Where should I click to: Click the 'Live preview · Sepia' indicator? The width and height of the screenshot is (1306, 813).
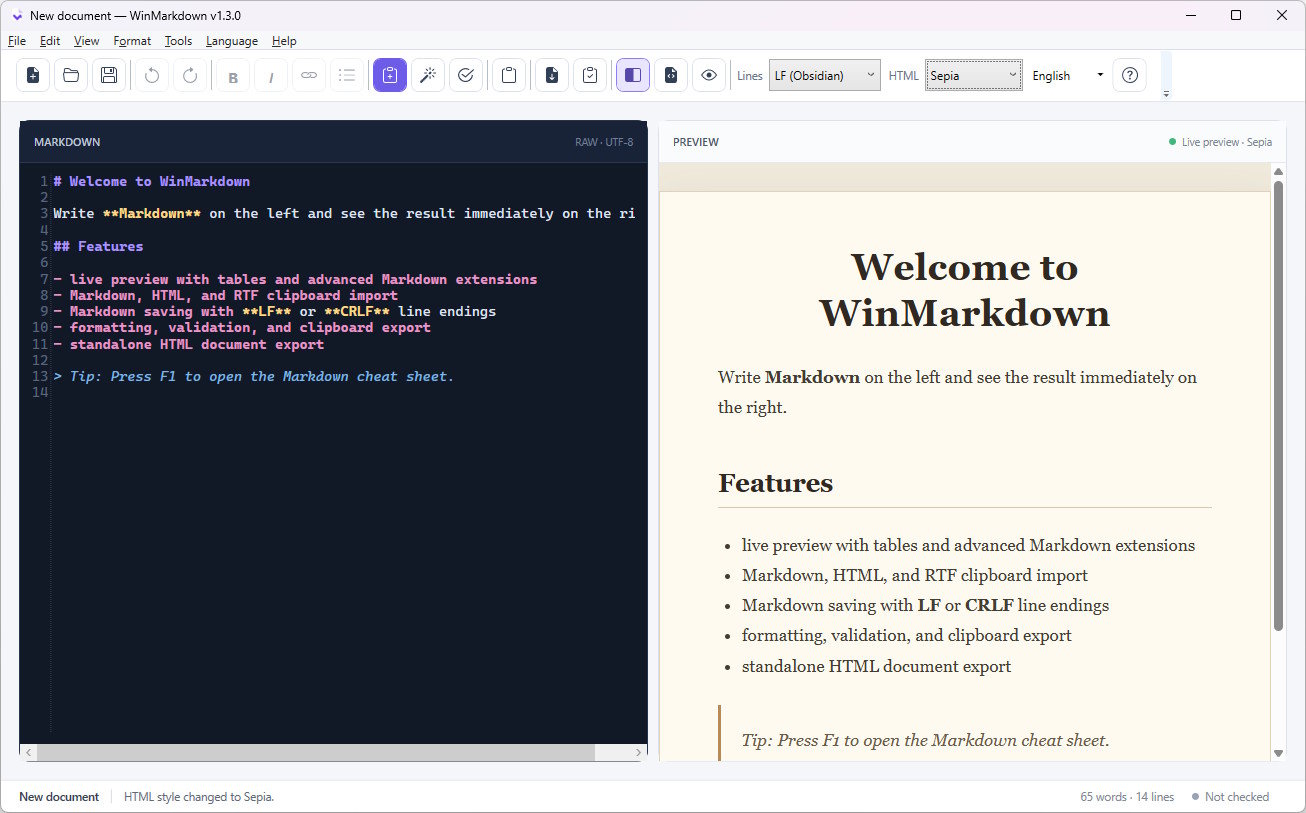point(1221,142)
